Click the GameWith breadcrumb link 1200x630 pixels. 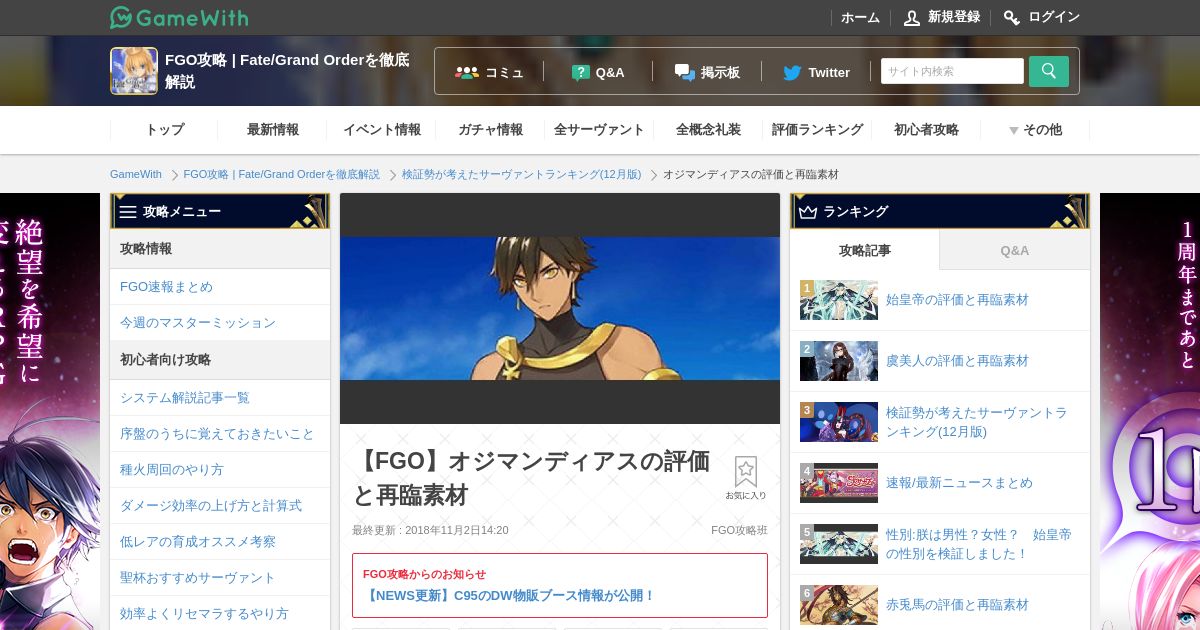pos(136,174)
